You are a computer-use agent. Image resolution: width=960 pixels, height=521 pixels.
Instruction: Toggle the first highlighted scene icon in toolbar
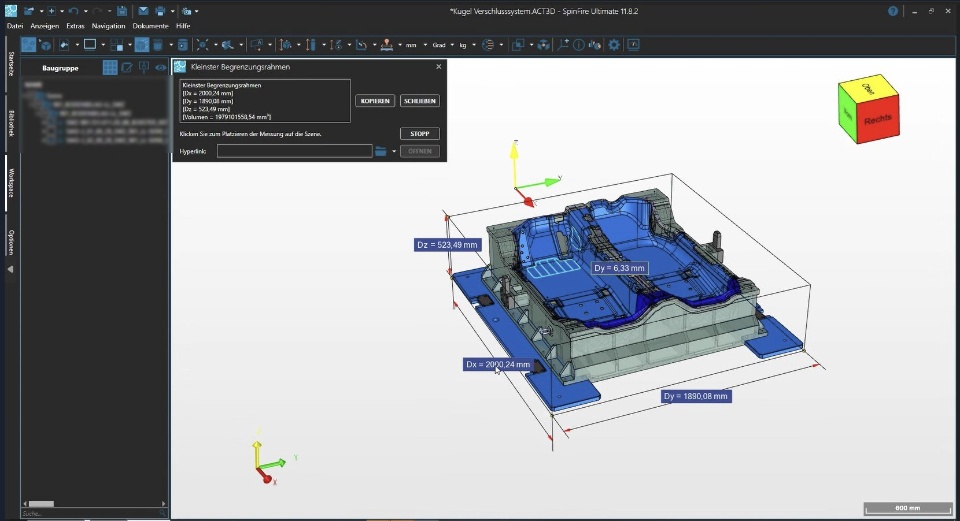tap(28, 45)
